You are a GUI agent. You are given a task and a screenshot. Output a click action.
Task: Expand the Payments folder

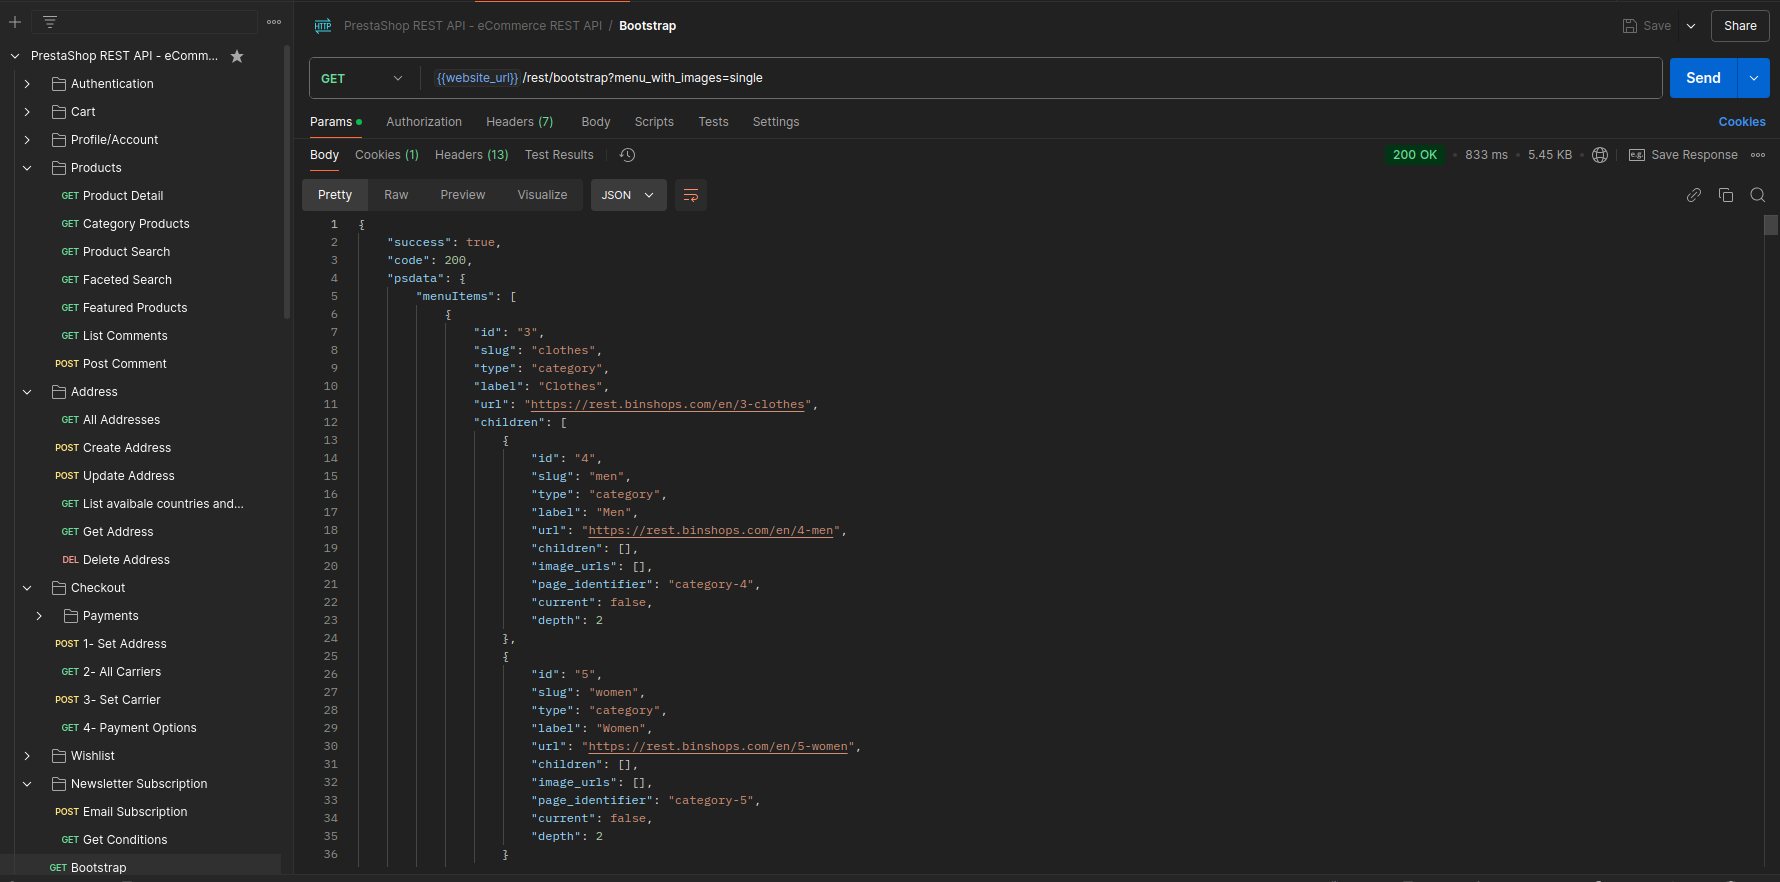pos(39,616)
